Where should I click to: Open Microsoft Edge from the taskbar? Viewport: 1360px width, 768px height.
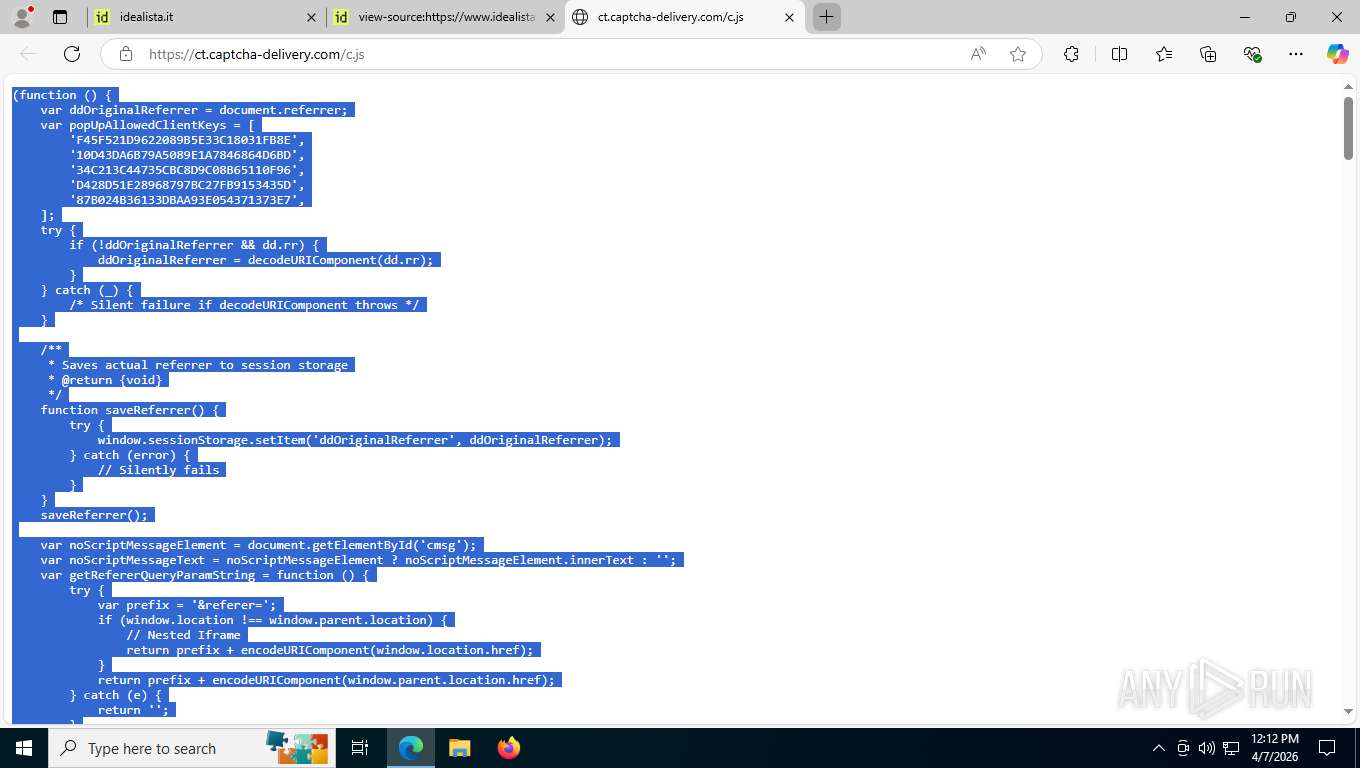pos(410,748)
